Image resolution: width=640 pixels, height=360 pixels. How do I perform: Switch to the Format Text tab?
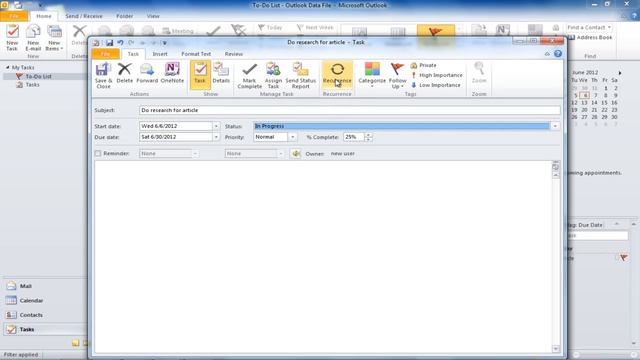pos(196,54)
